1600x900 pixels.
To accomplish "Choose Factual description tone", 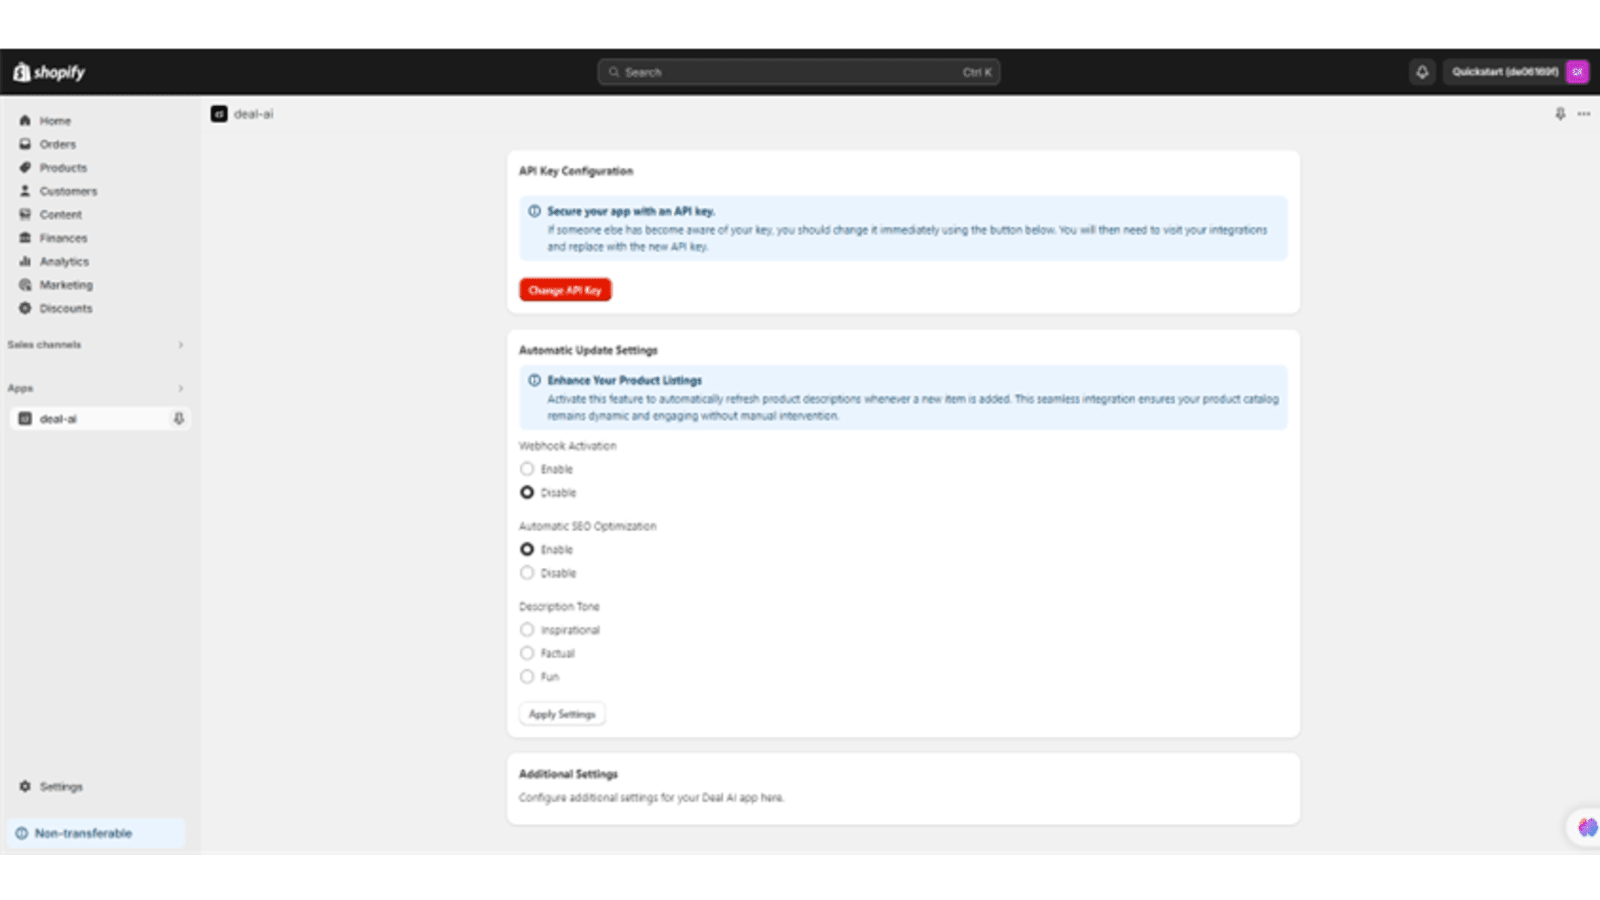I will [x=527, y=653].
